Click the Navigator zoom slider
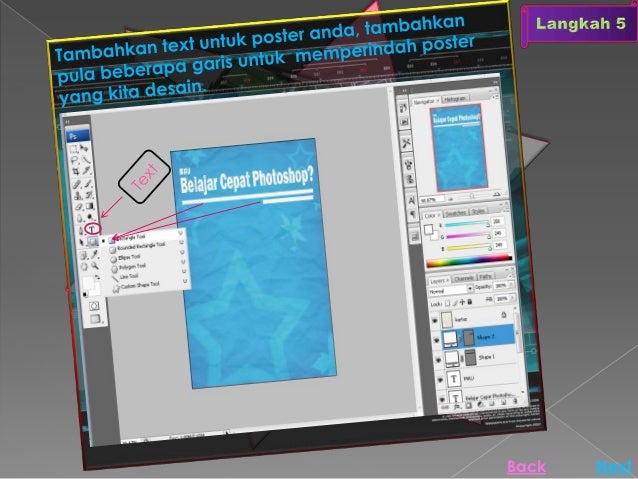This screenshot has width=638, height=479. coord(472,196)
